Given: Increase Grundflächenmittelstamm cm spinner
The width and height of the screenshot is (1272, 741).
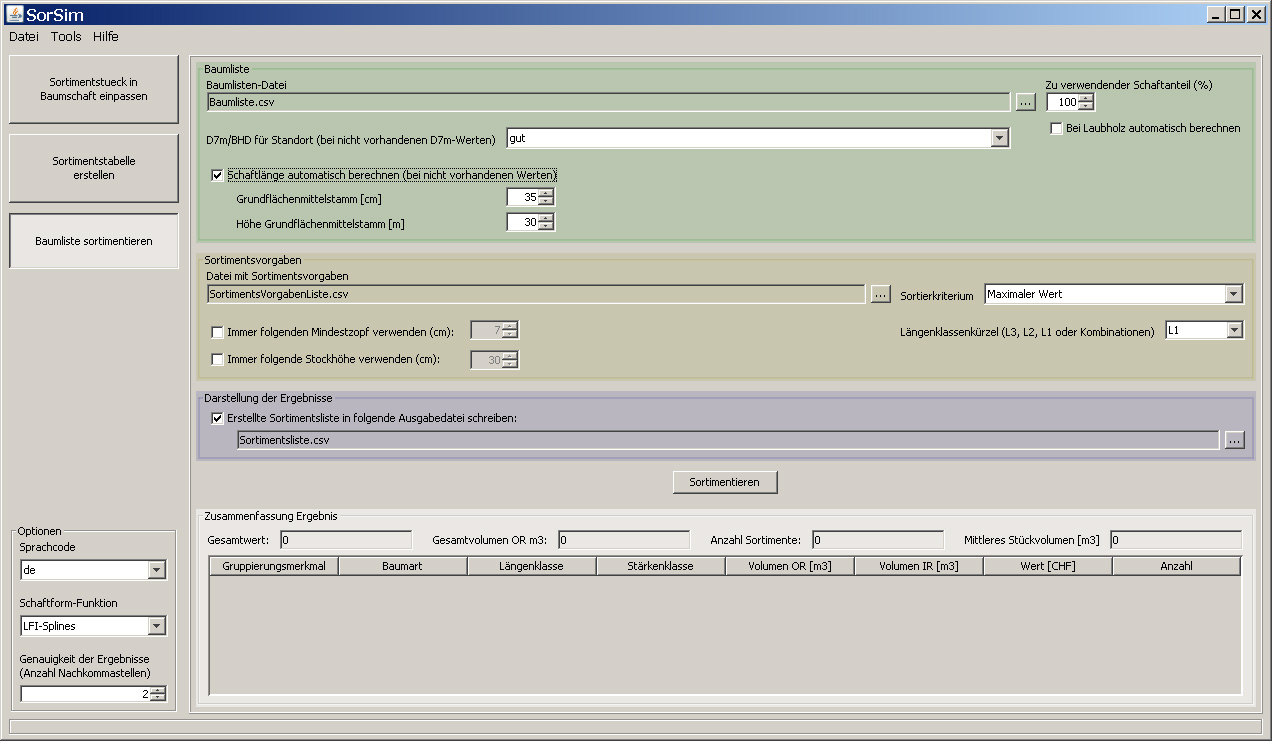Looking at the screenshot, I should (546, 194).
